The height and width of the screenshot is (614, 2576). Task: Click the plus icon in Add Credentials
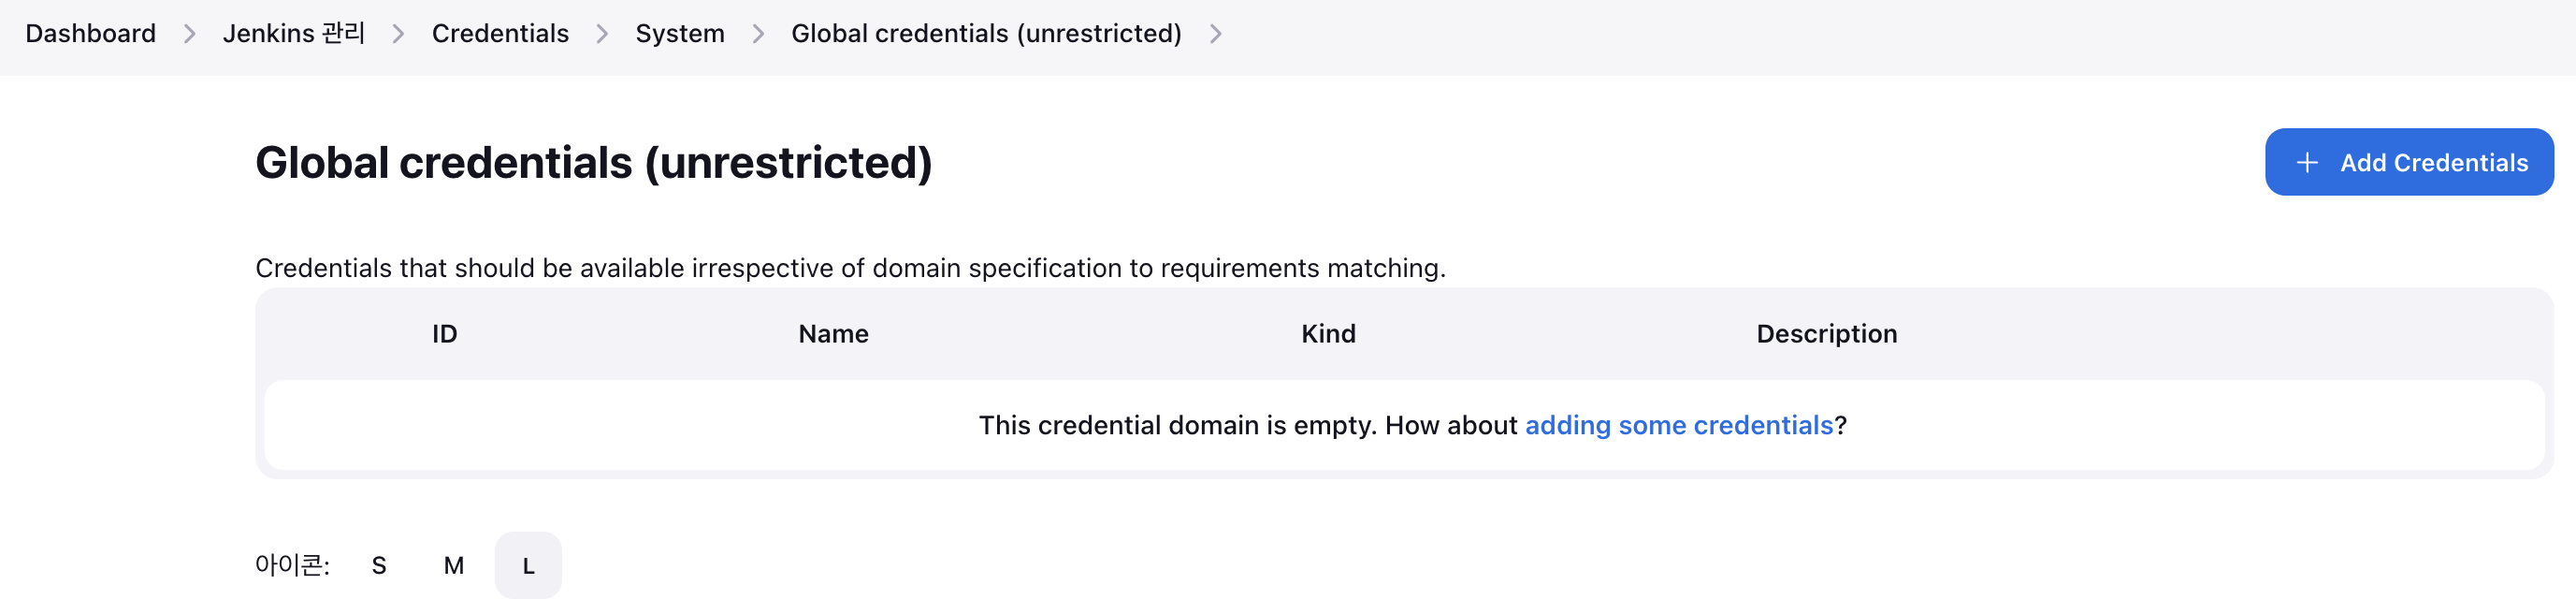pyautogui.click(x=2306, y=163)
